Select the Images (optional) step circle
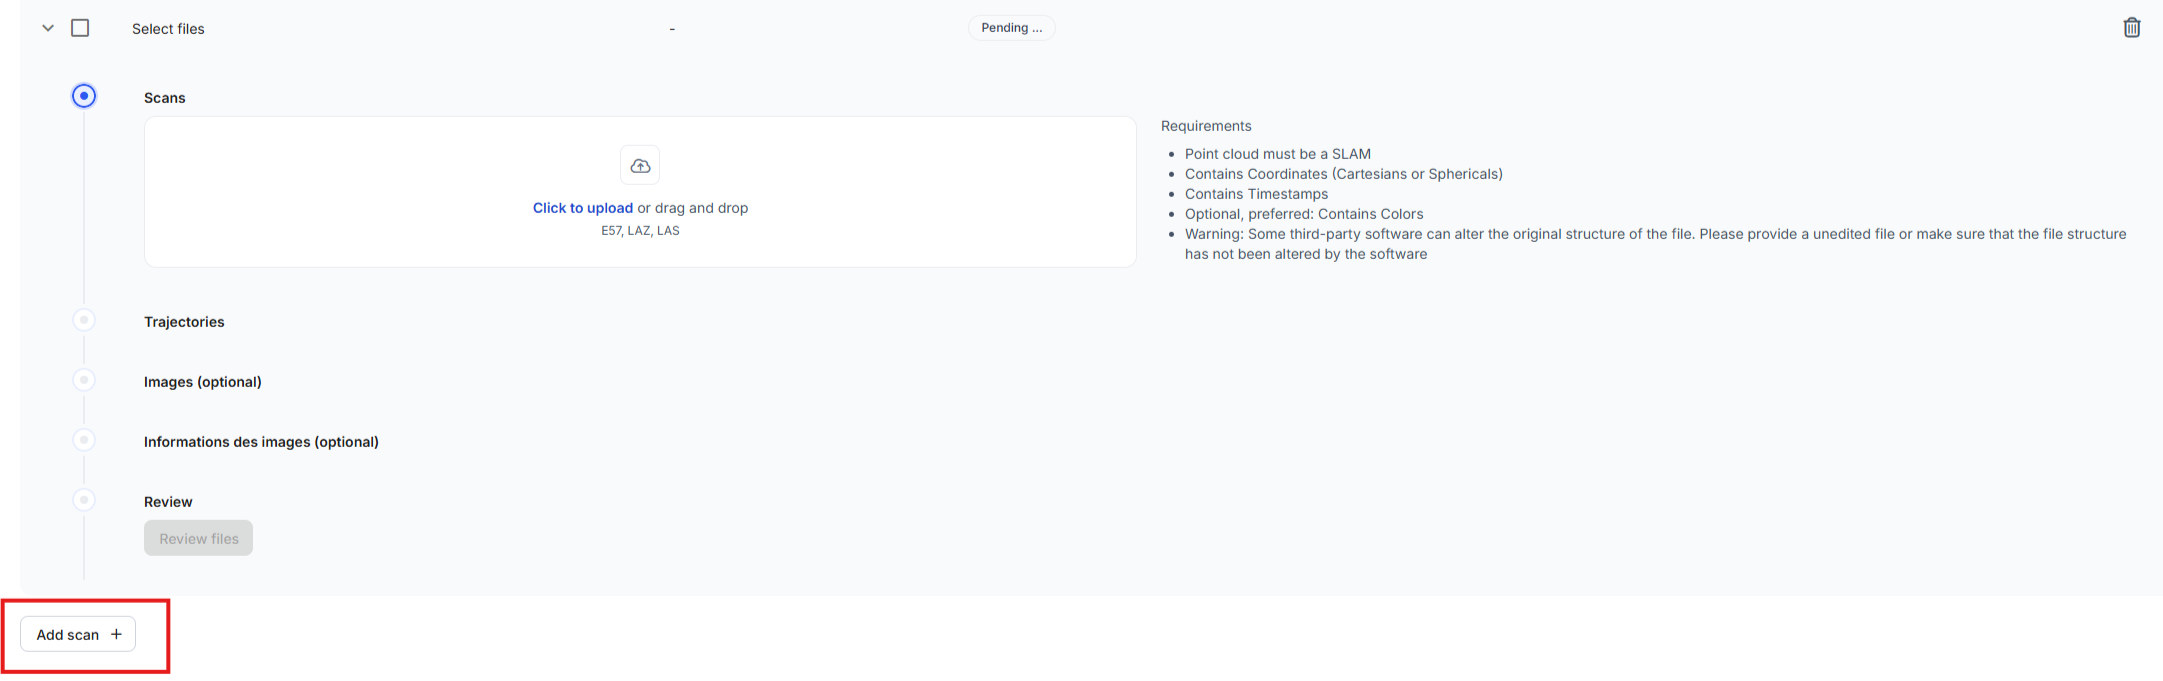 84,380
